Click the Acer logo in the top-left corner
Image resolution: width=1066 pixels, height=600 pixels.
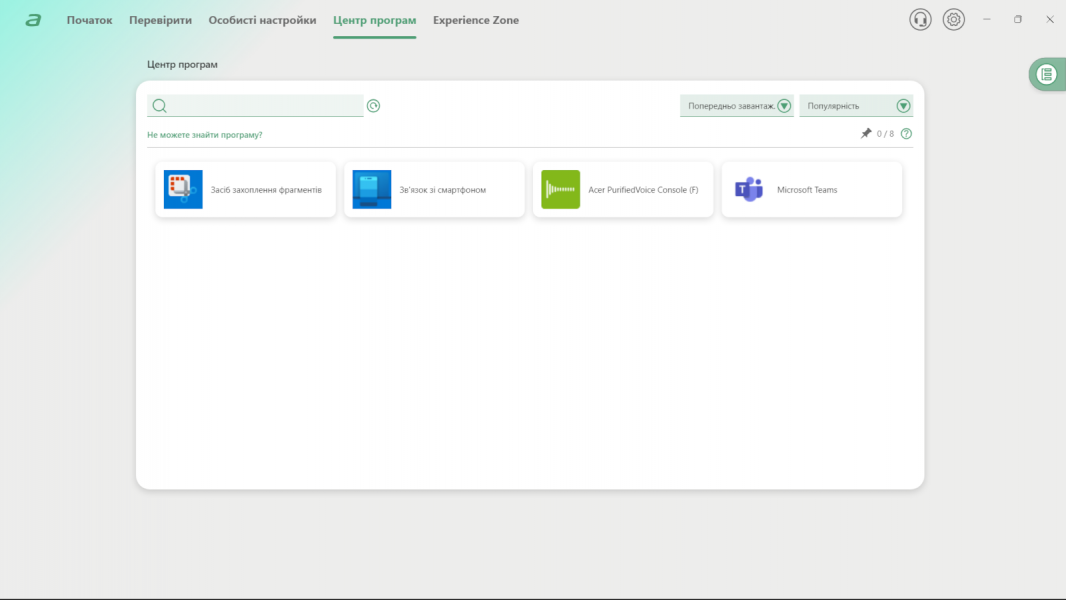pyautogui.click(x=34, y=20)
